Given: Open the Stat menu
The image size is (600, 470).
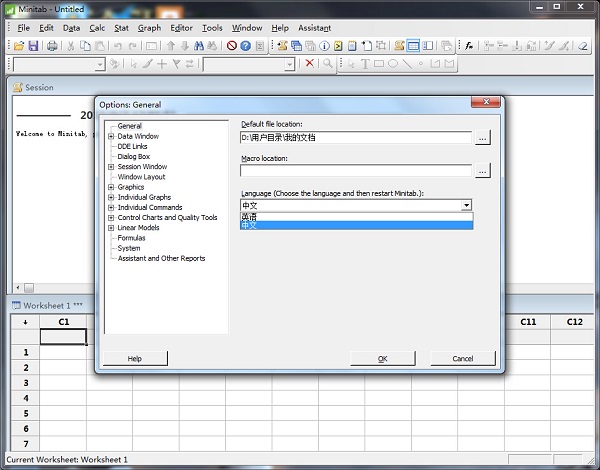Looking at the screenshot, I should coord(121,28).
